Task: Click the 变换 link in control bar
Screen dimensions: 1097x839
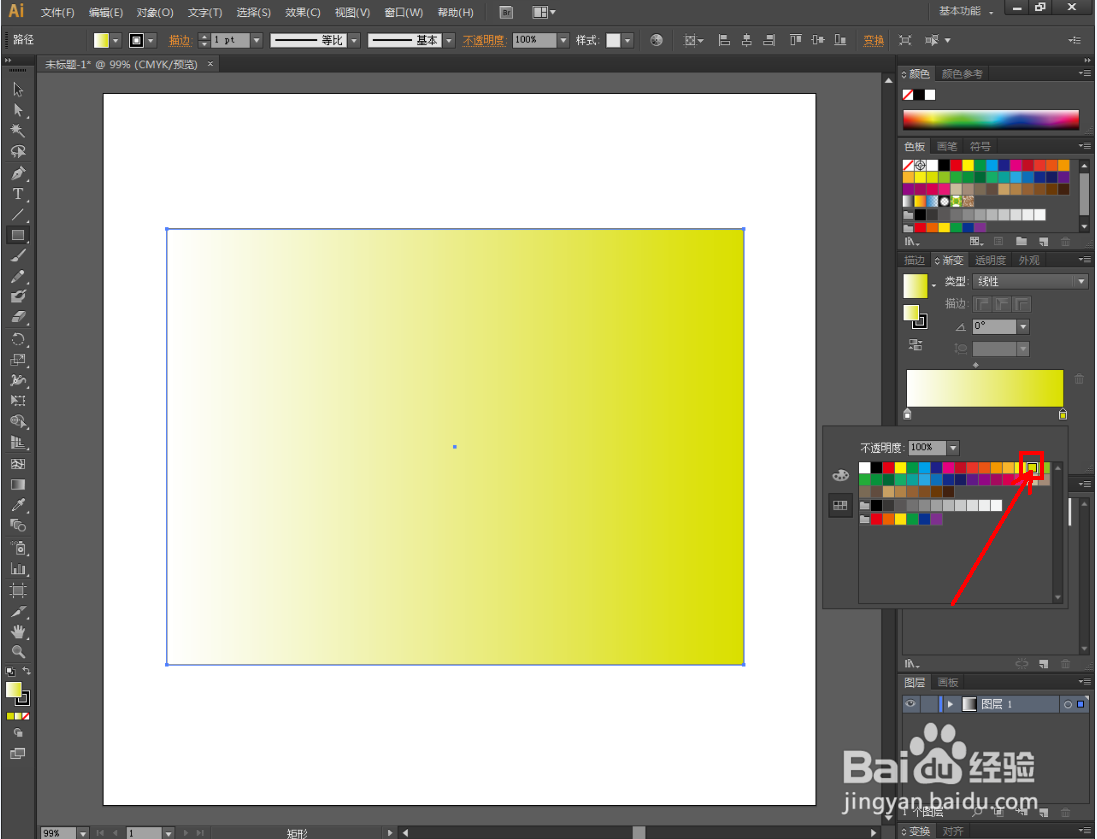Action: (x=873, y=41)
